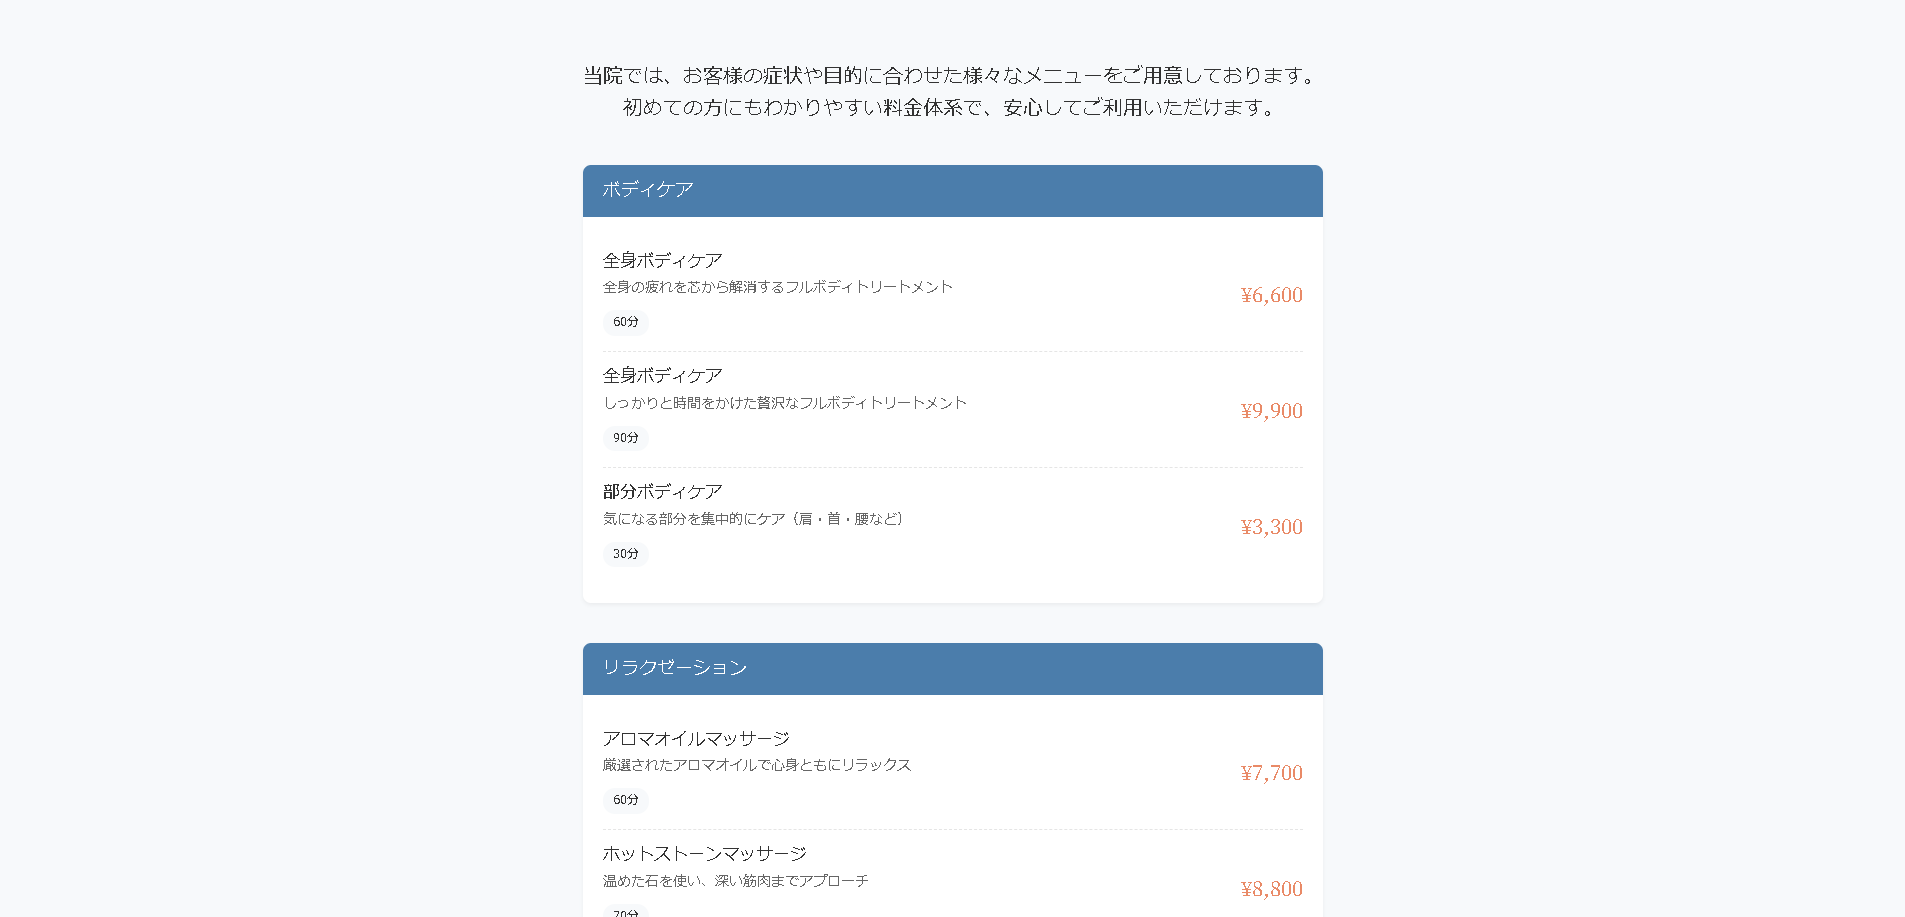The width and height of the screenshot is (1905, 917).
Task: Select the 全身ボディケア title priced ¥6,600
Action: tap(662, 260)
